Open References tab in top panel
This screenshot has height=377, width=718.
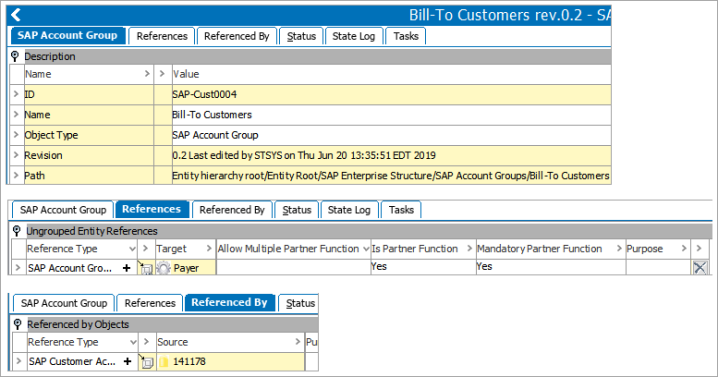pyautogui.click(x=162, y=36)
